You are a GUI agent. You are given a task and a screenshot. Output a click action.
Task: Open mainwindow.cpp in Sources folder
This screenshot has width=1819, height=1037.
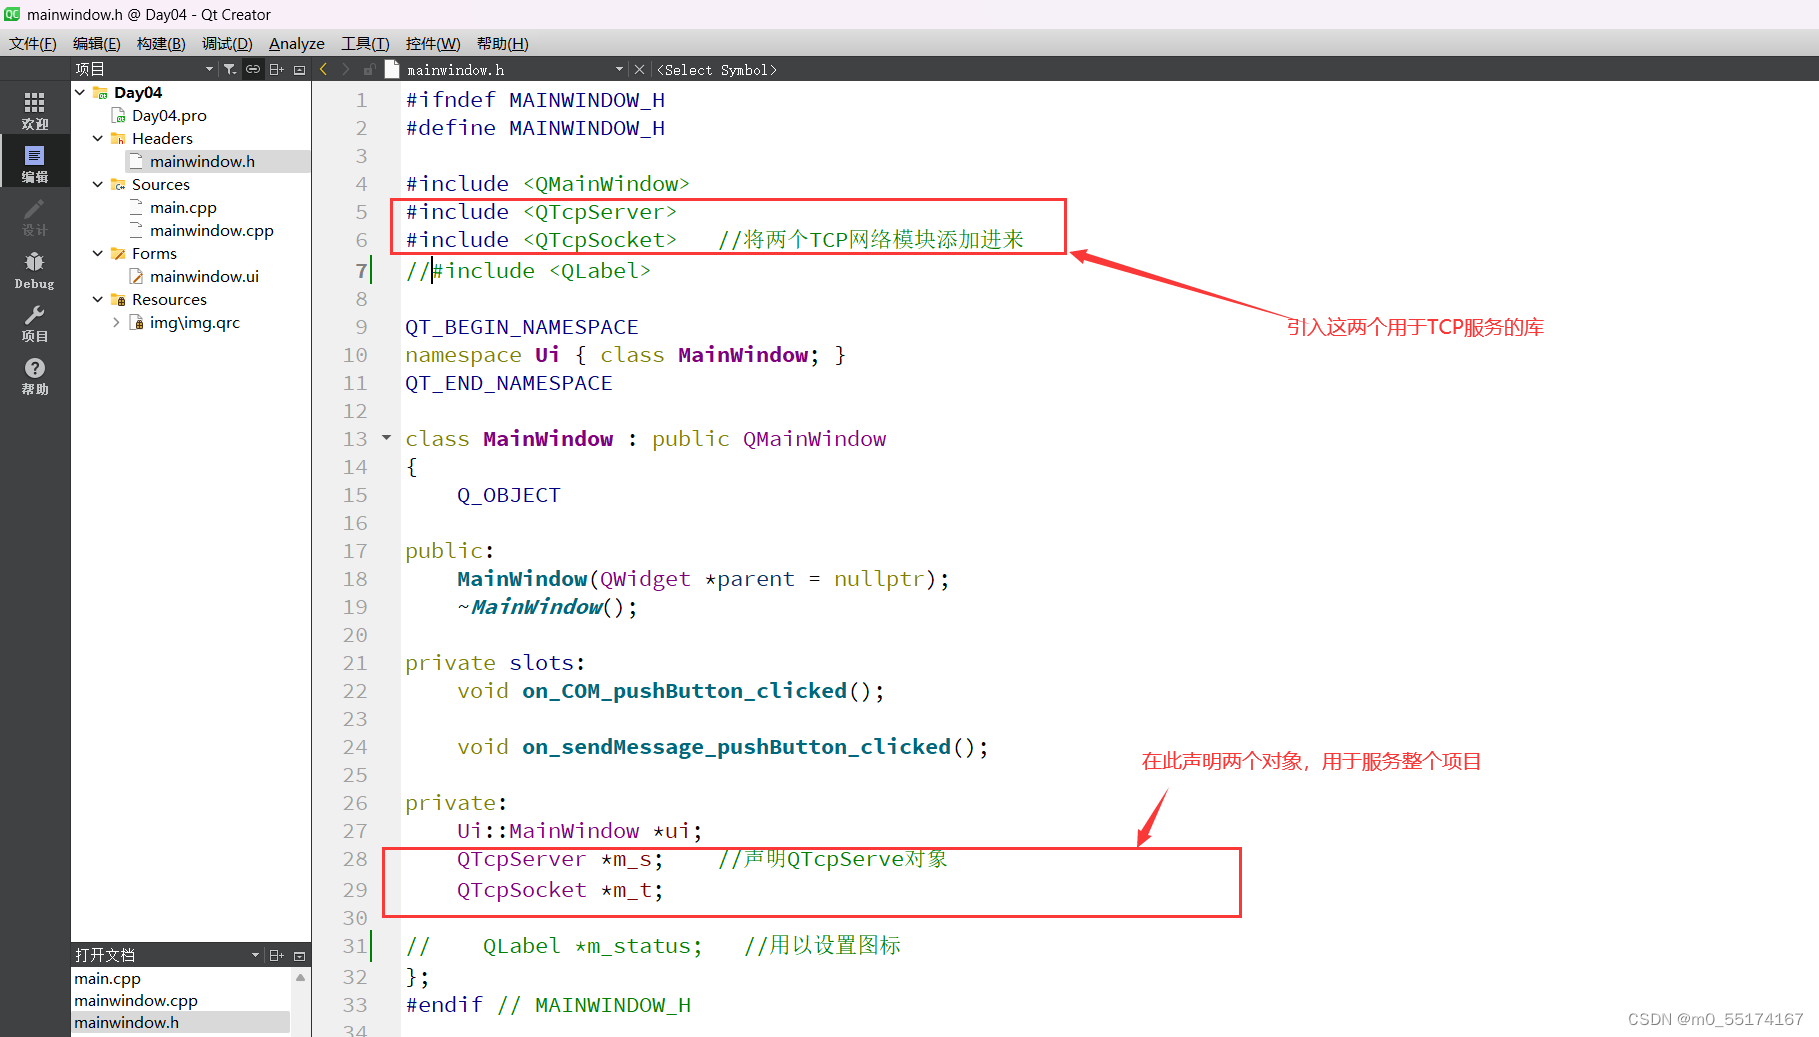coord(211,230)
